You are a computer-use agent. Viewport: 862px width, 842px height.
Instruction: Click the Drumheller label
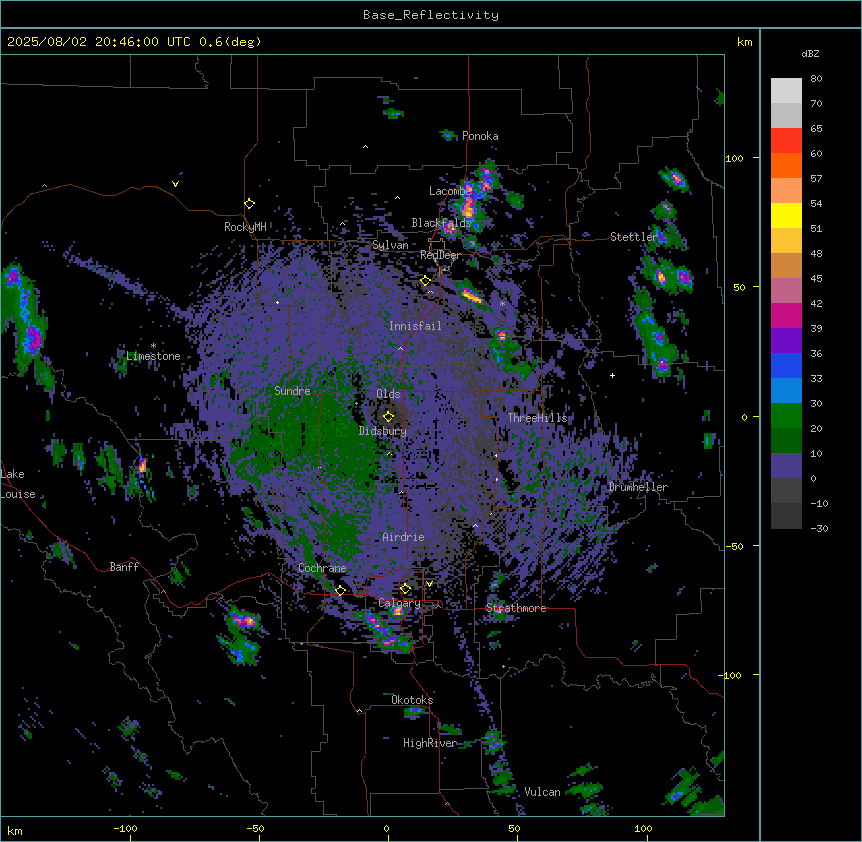pos(638,487)
